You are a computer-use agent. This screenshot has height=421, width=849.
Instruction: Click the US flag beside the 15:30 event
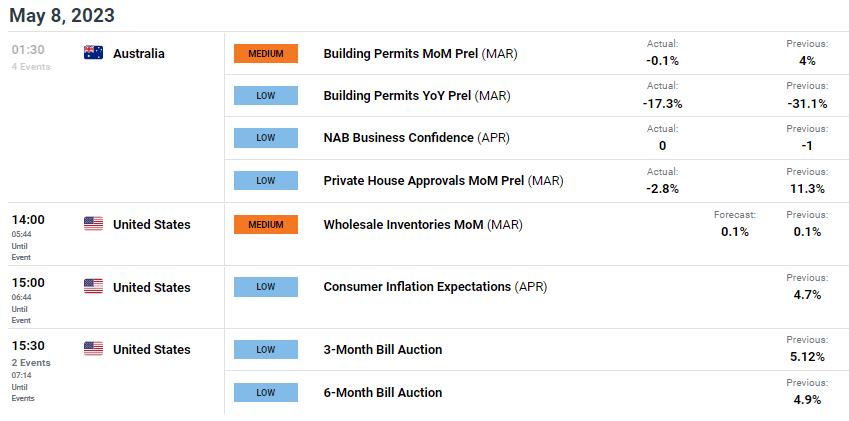93,349
